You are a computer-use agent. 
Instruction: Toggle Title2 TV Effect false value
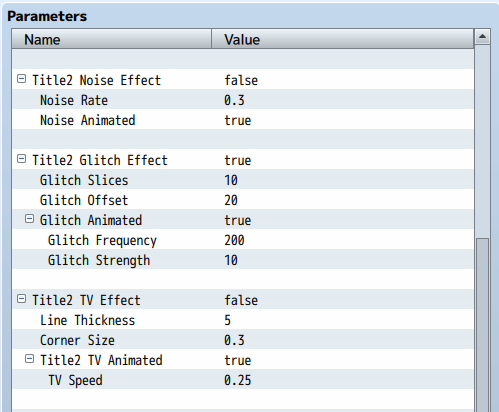(241, 300)
